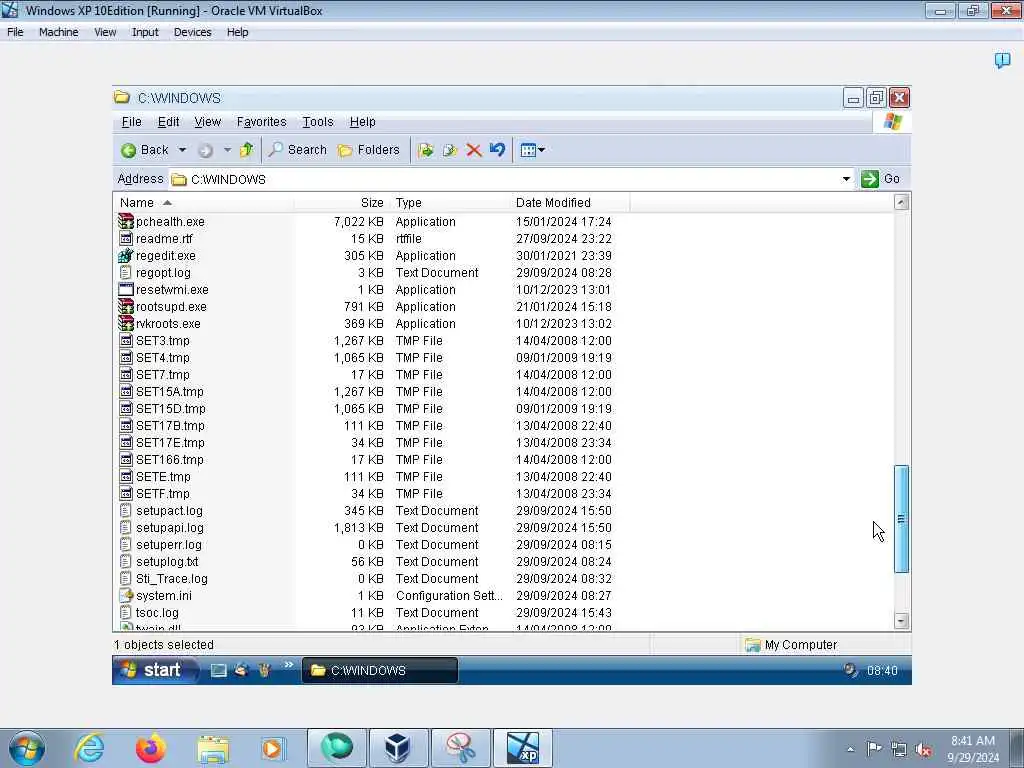Click the Windows 7 Start orb
This screenshot has height=768, width=1024.
pyautogui.click(x=27, y=748)
